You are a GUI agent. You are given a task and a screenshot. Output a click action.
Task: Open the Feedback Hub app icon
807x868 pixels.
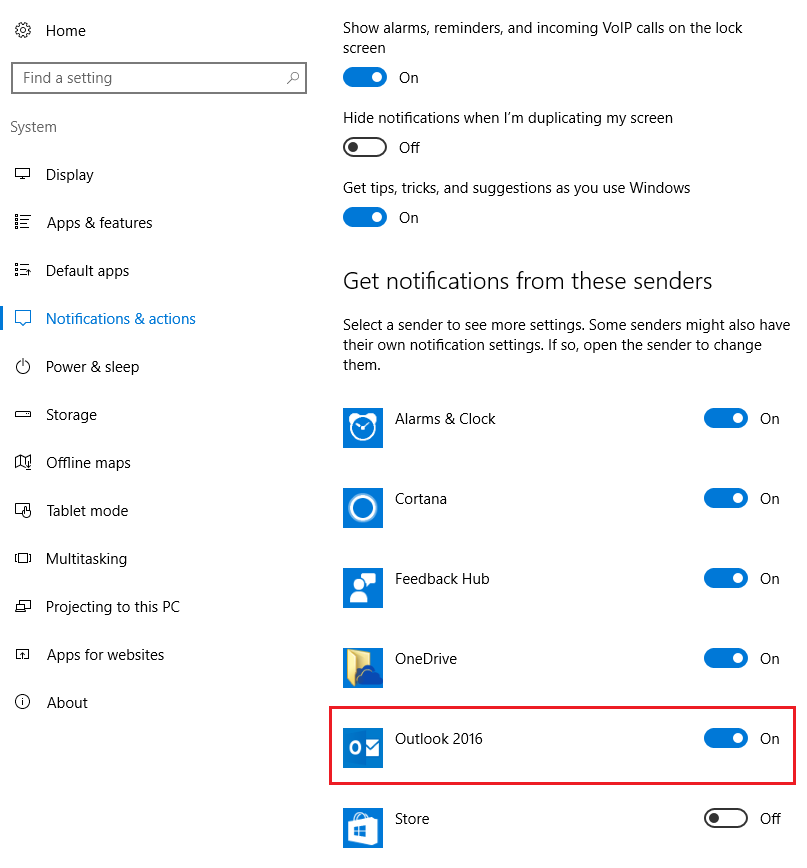(x=363, y=588)
